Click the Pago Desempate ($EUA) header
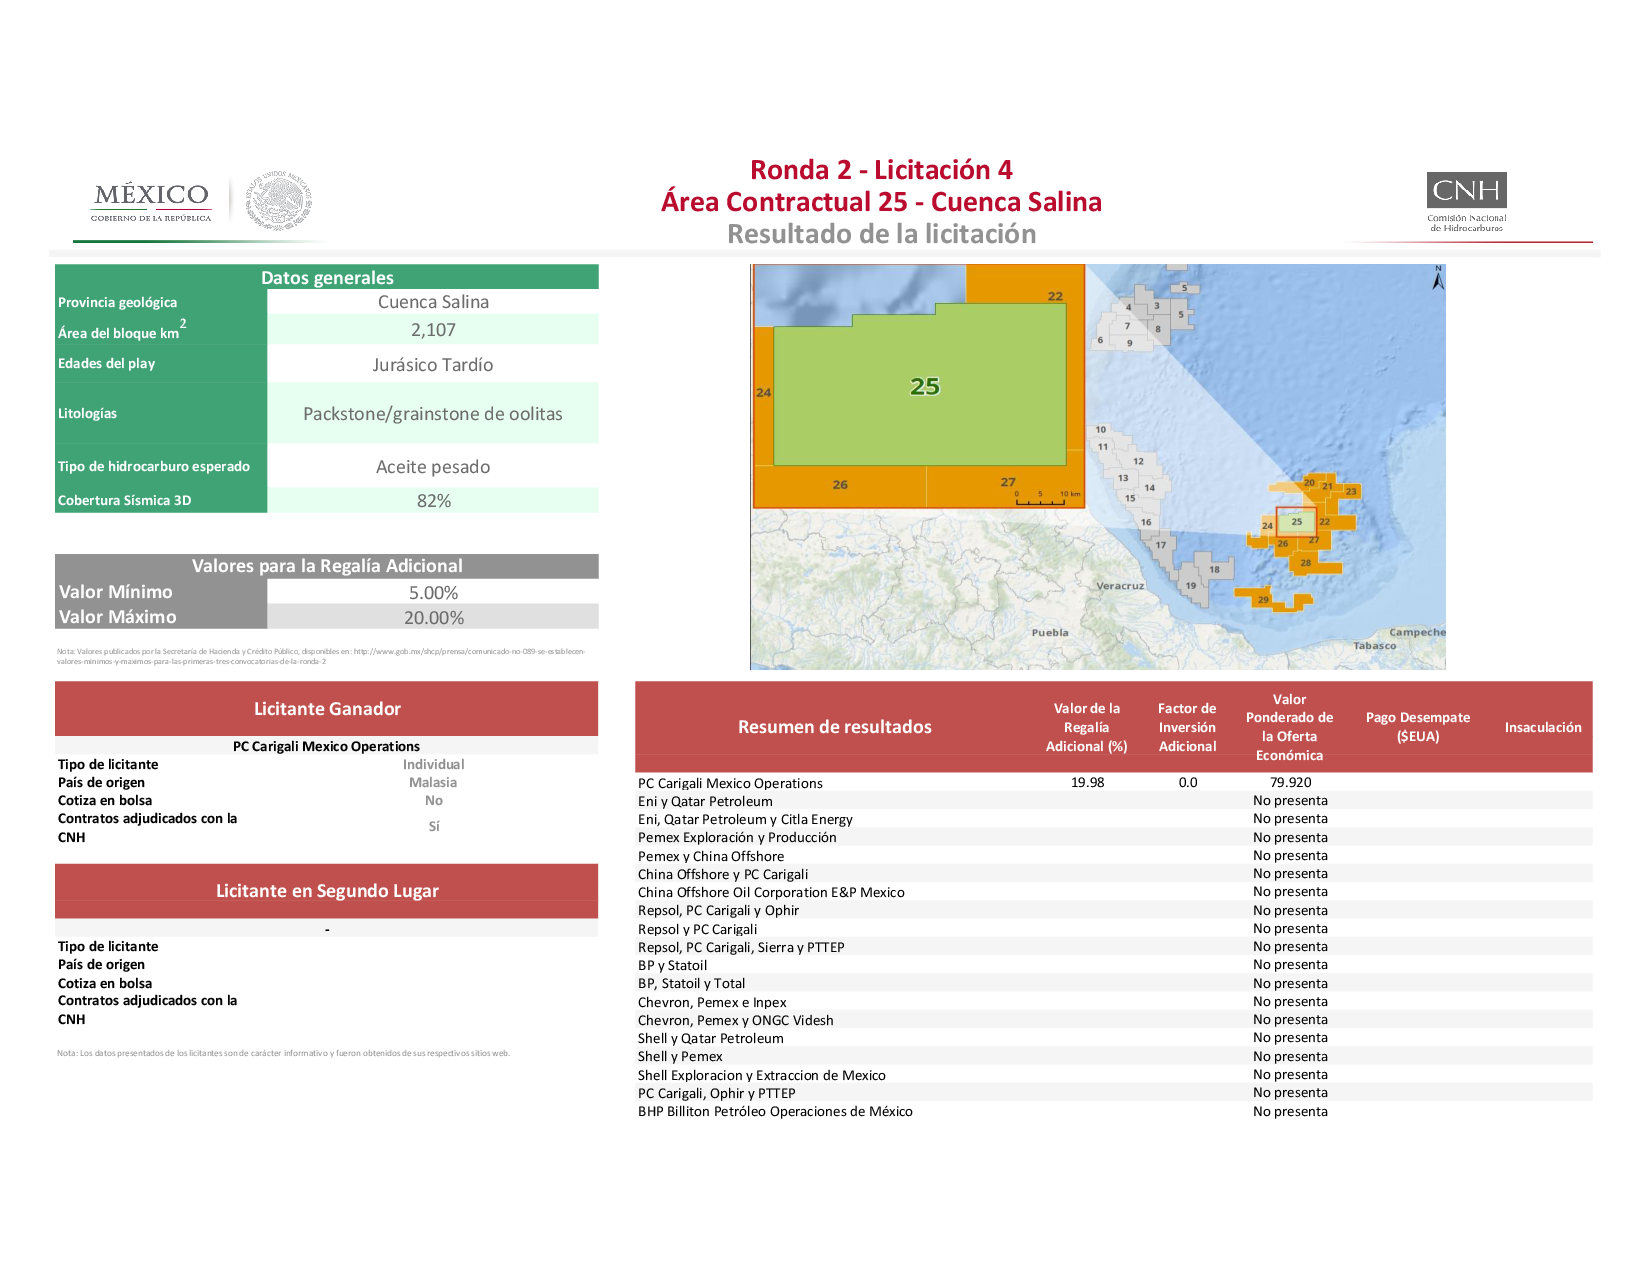Image resolution: width=1650 pixels, height=1275 pixels. tap(1418, 727)
